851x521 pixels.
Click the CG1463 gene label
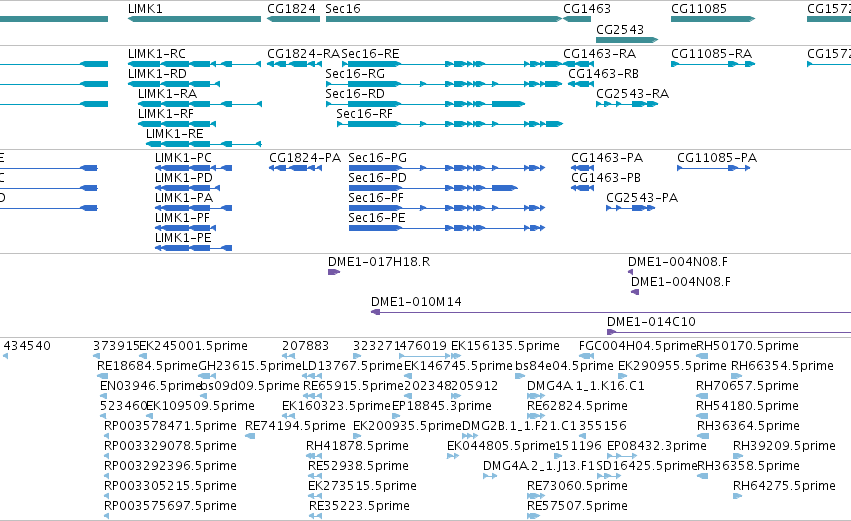tap(587, 9)
